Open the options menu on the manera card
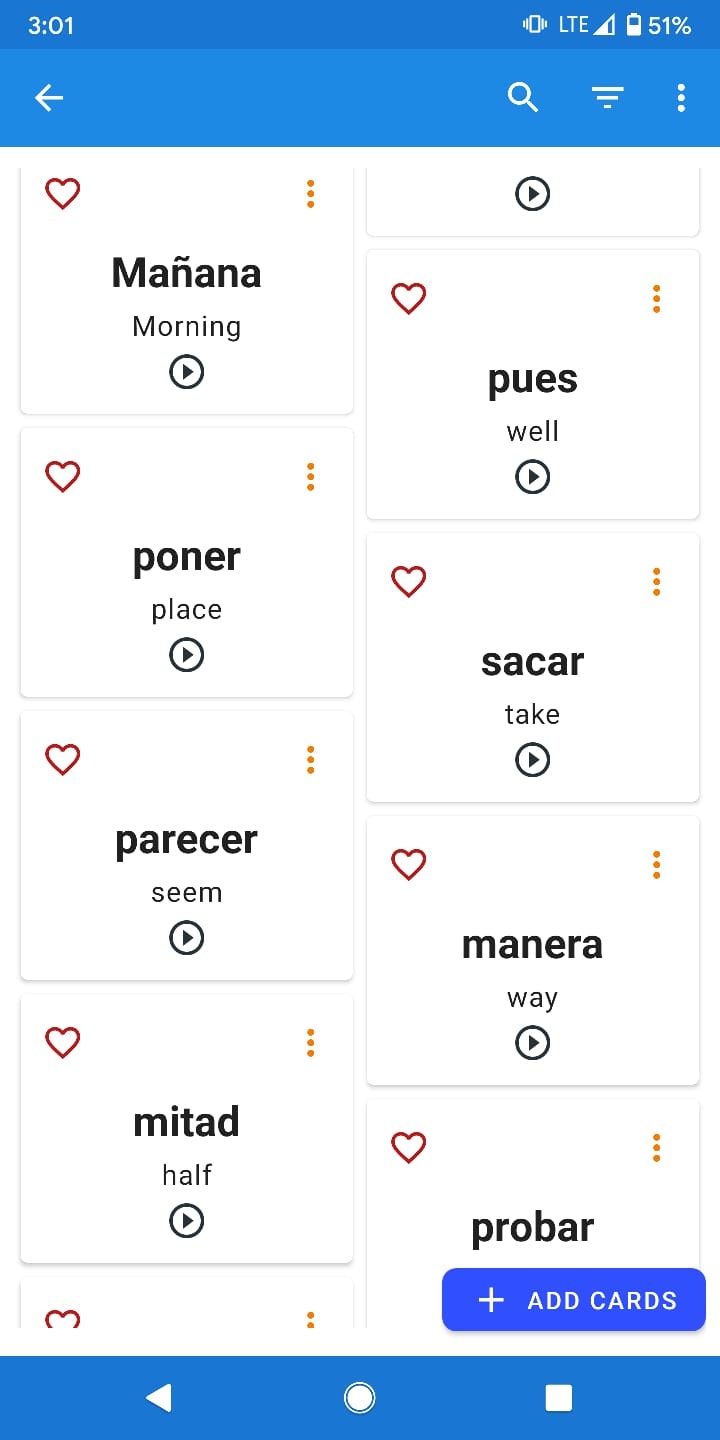 pos(656,864)
